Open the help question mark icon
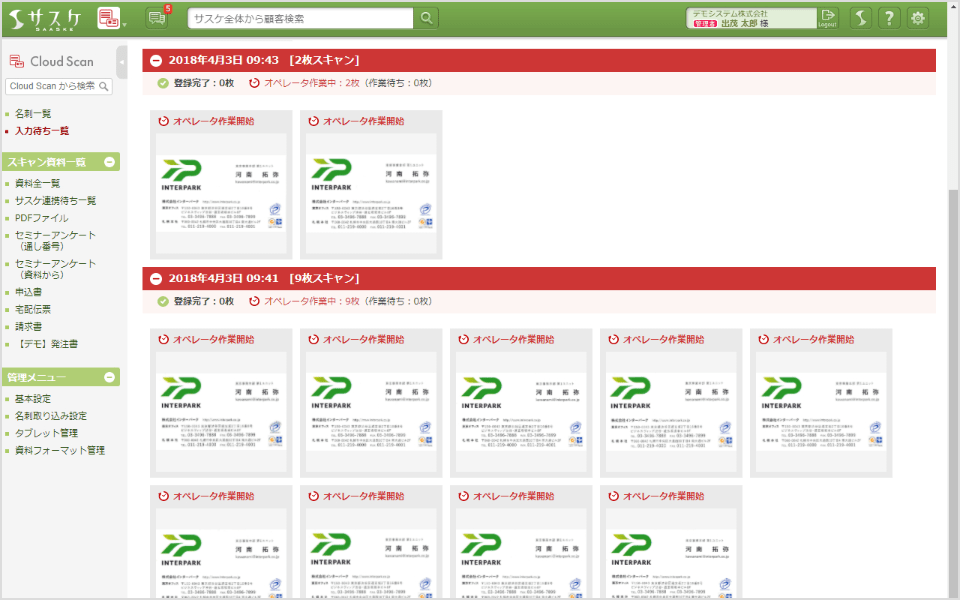The image size is (960, 600). pos(889,18)
